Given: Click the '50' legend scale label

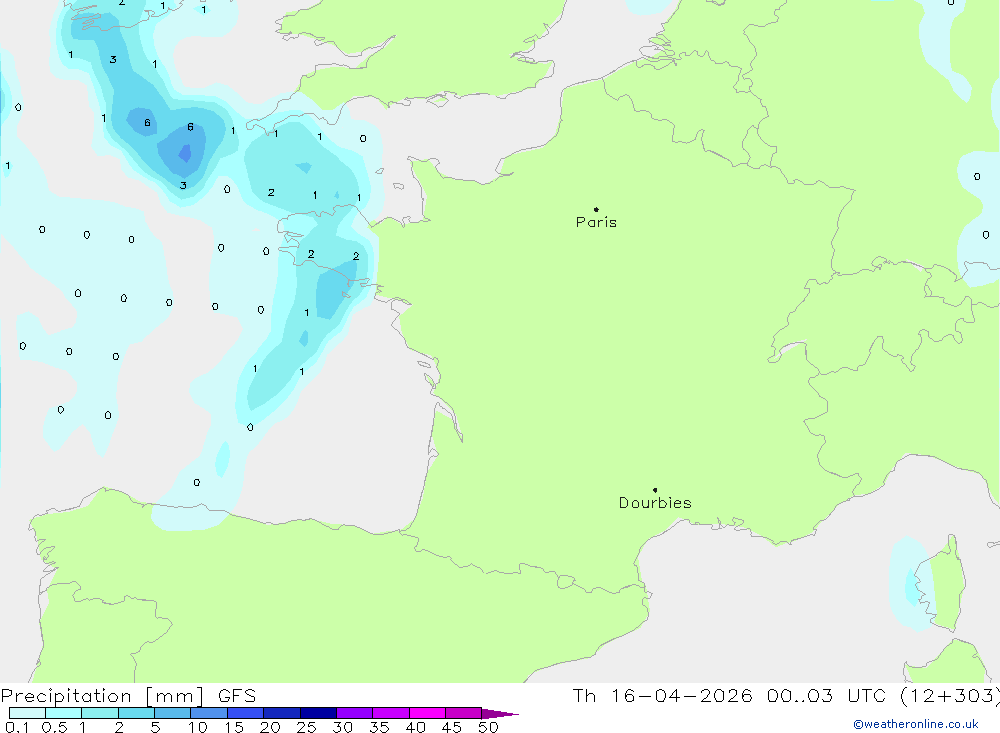Looking at the screenshot, I should pyautogui.click(x=489, y=727).
